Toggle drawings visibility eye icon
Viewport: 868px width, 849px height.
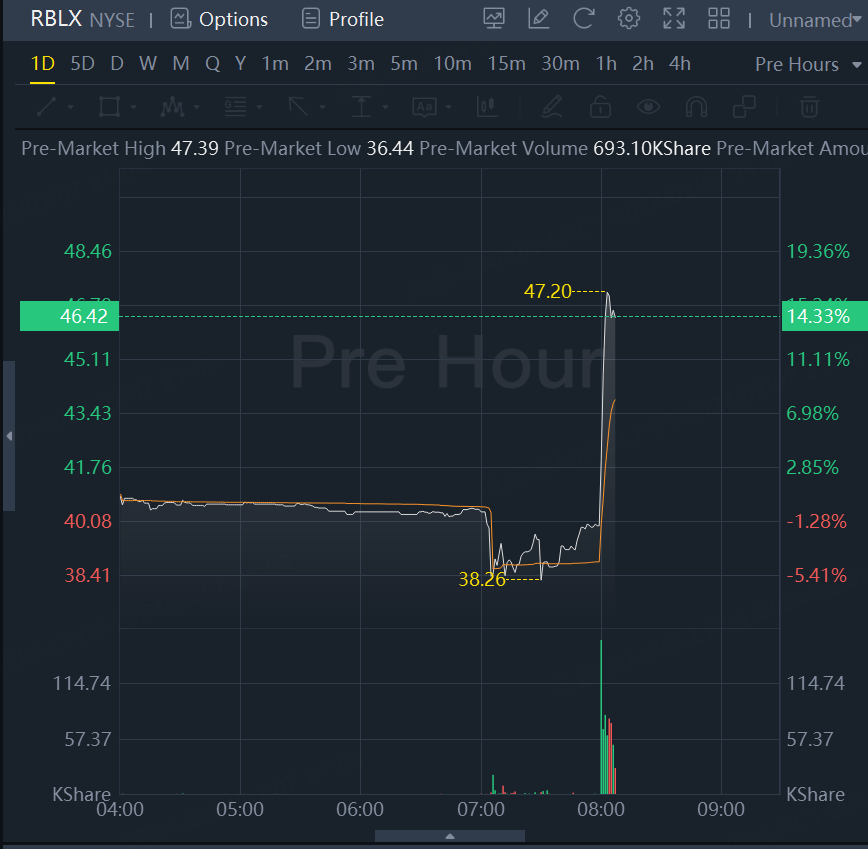pos(649,106)
